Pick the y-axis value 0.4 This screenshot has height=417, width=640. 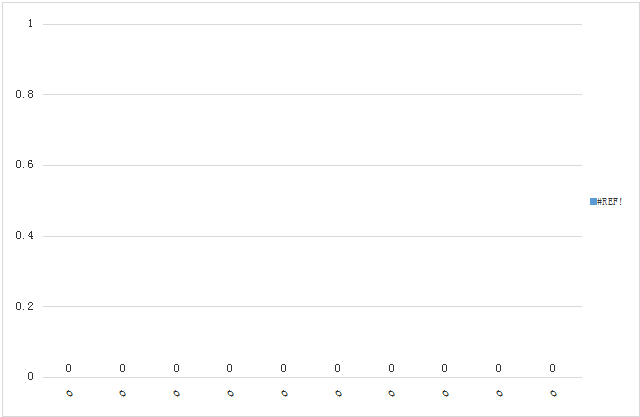[24, 235]
